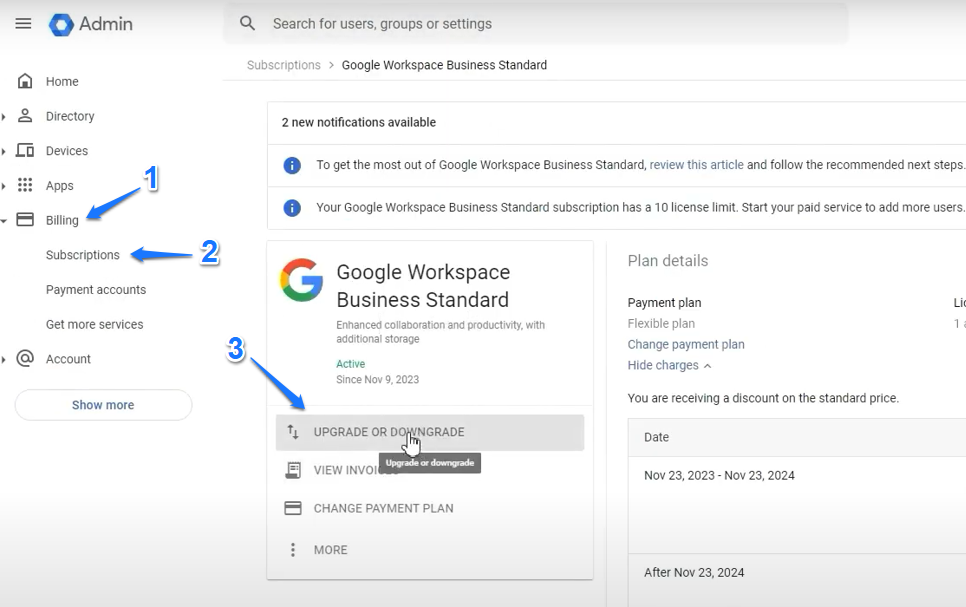Open the hamburger main menu
The image size is (966, 607).
[x=23, y=24]
